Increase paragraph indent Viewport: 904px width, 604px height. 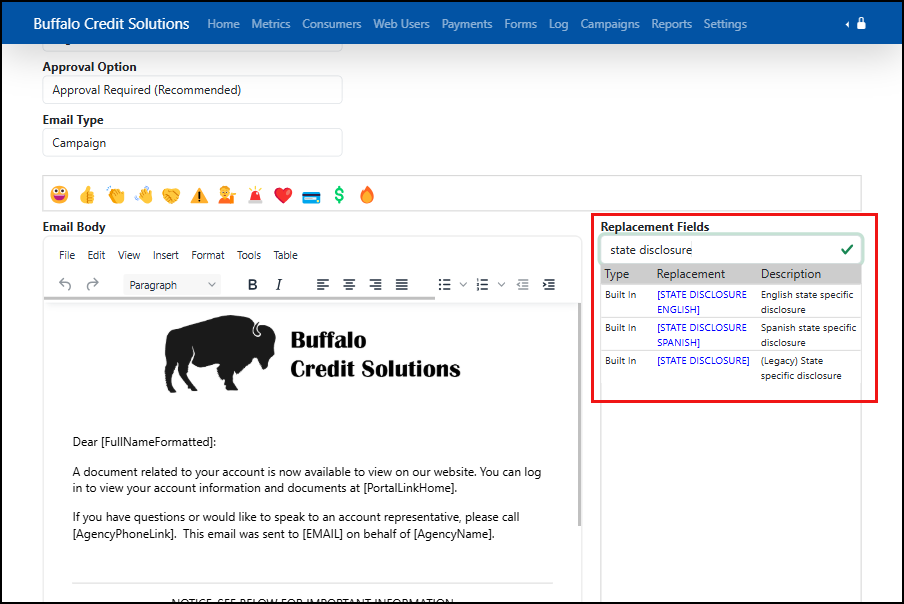pos(549,284)
